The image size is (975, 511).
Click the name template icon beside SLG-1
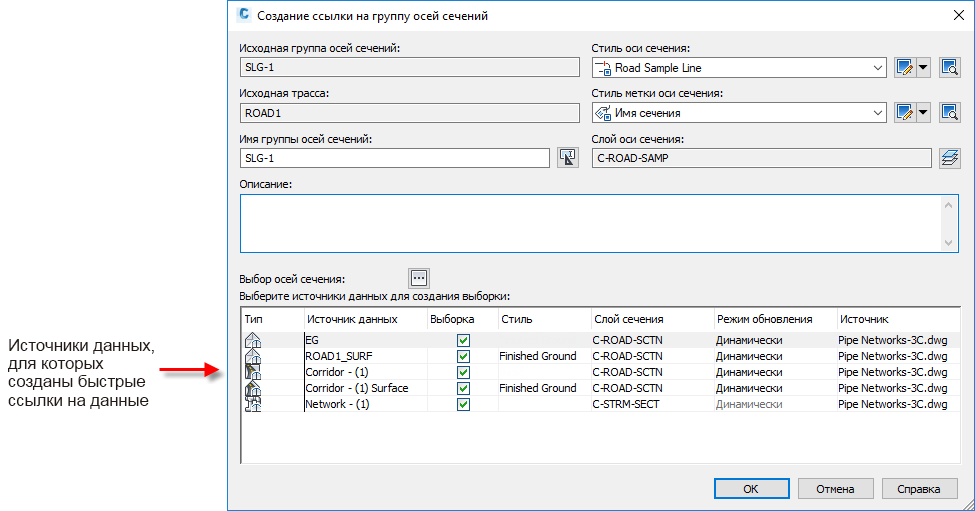[568, 158]
